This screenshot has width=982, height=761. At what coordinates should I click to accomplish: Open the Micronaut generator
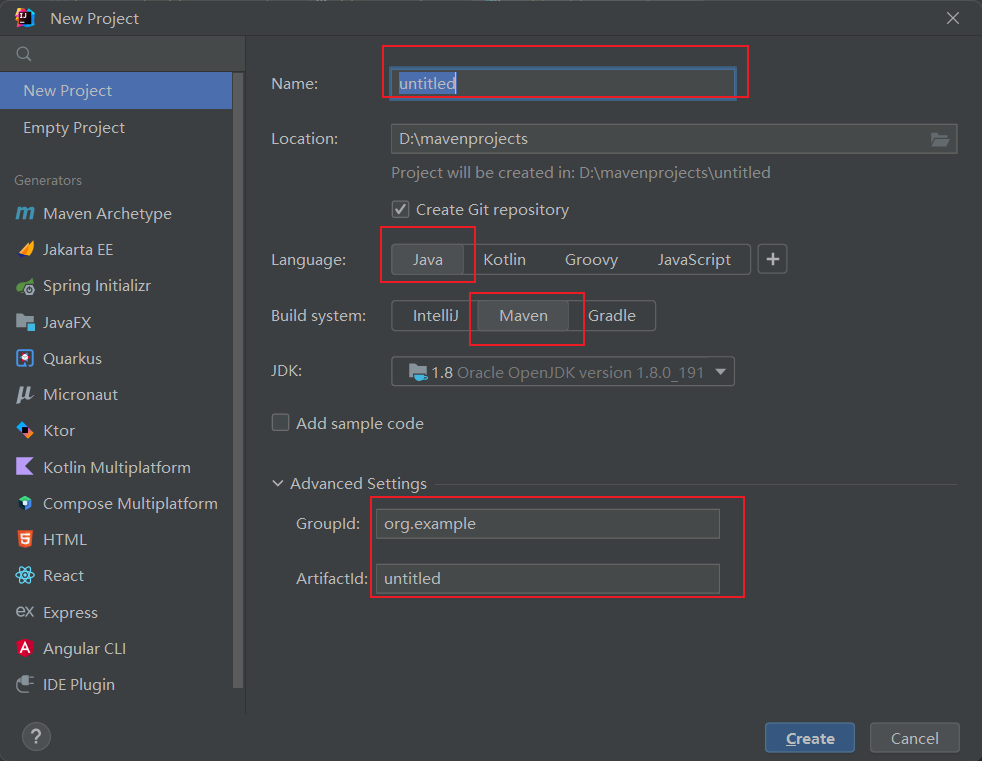click(80, 395)
